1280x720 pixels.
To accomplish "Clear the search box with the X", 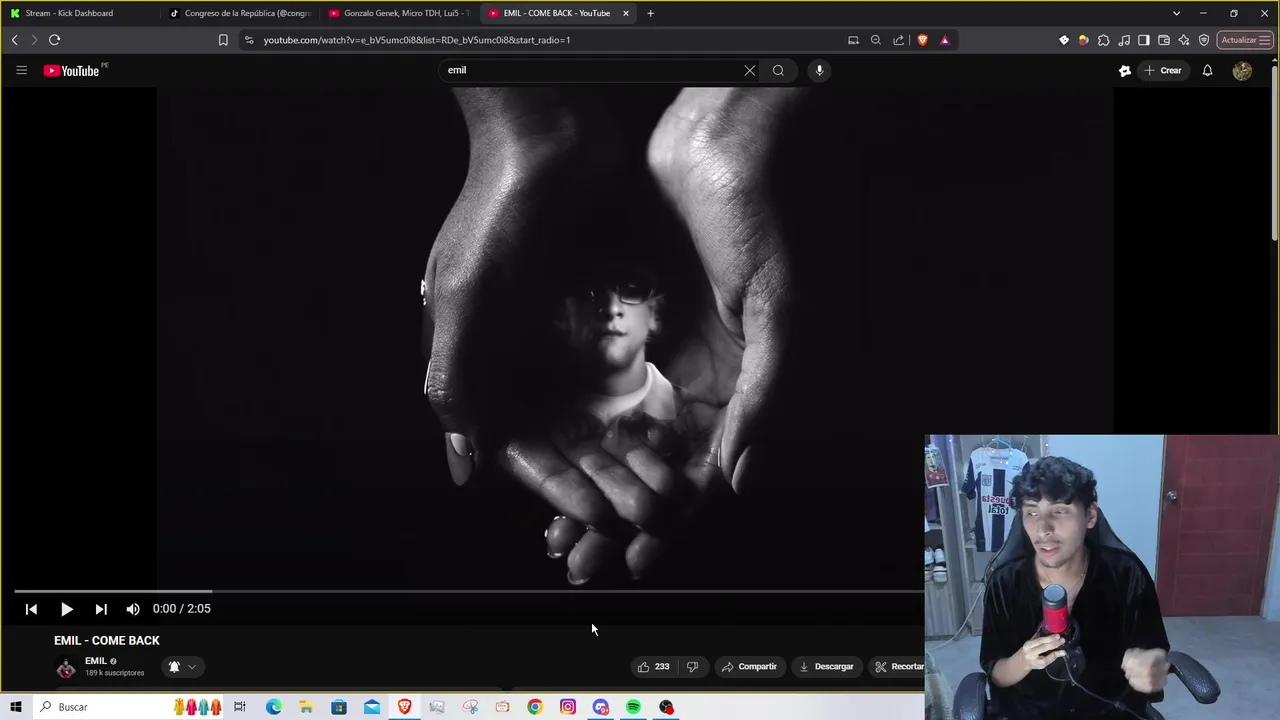I will [749, 70].
